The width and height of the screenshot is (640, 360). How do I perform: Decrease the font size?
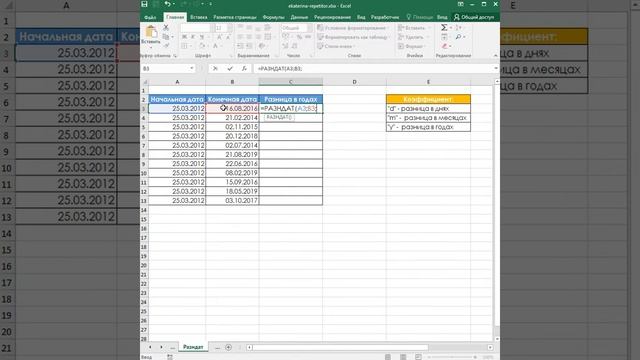(228, 37)
